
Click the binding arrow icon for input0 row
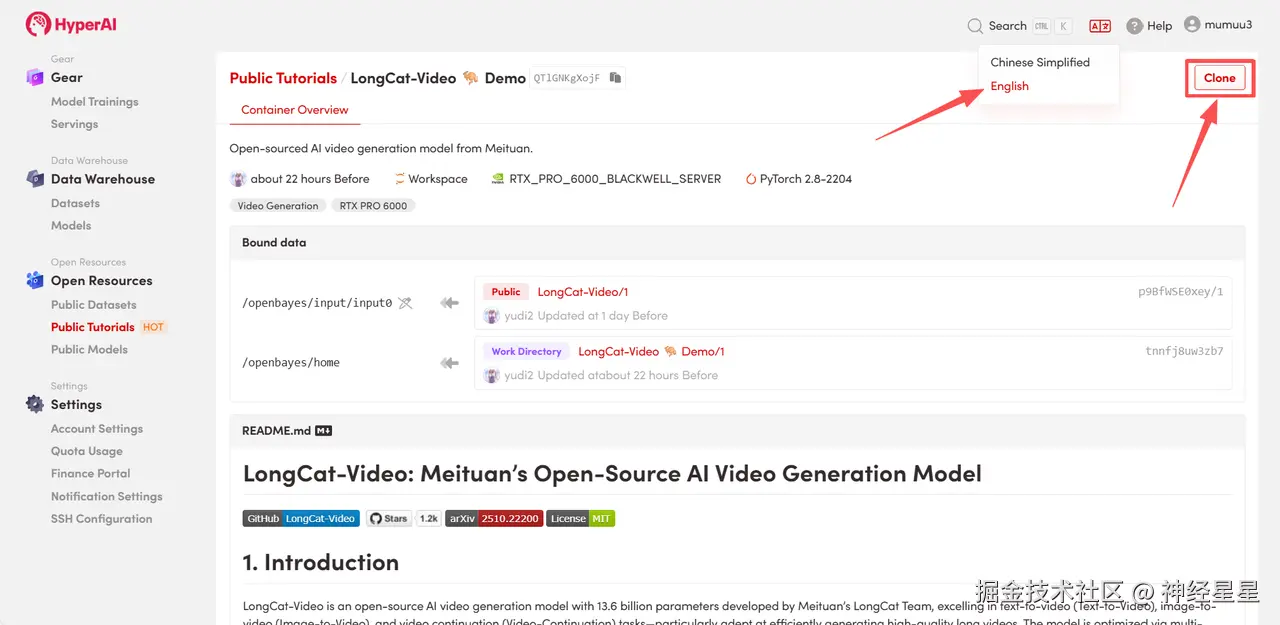pyautogui.click(x=449, y=303)
